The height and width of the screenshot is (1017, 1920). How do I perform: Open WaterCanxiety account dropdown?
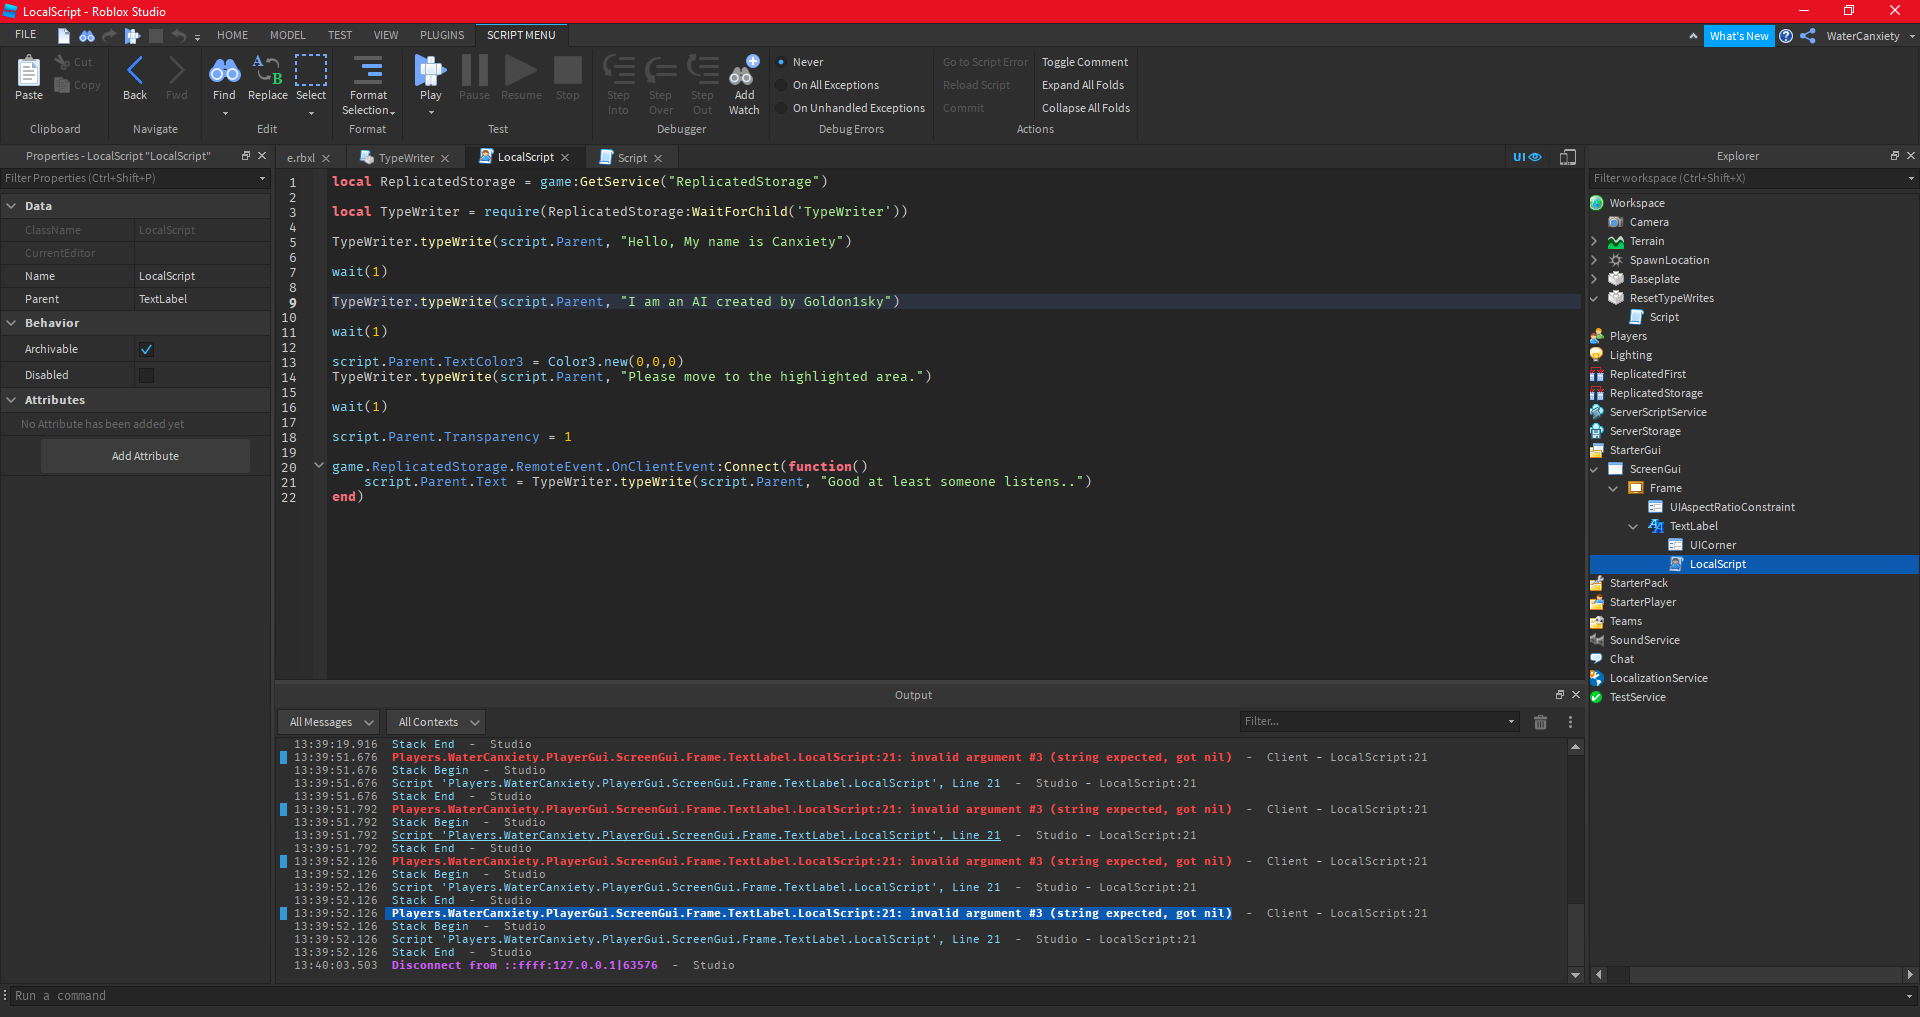click(1870, 36)
